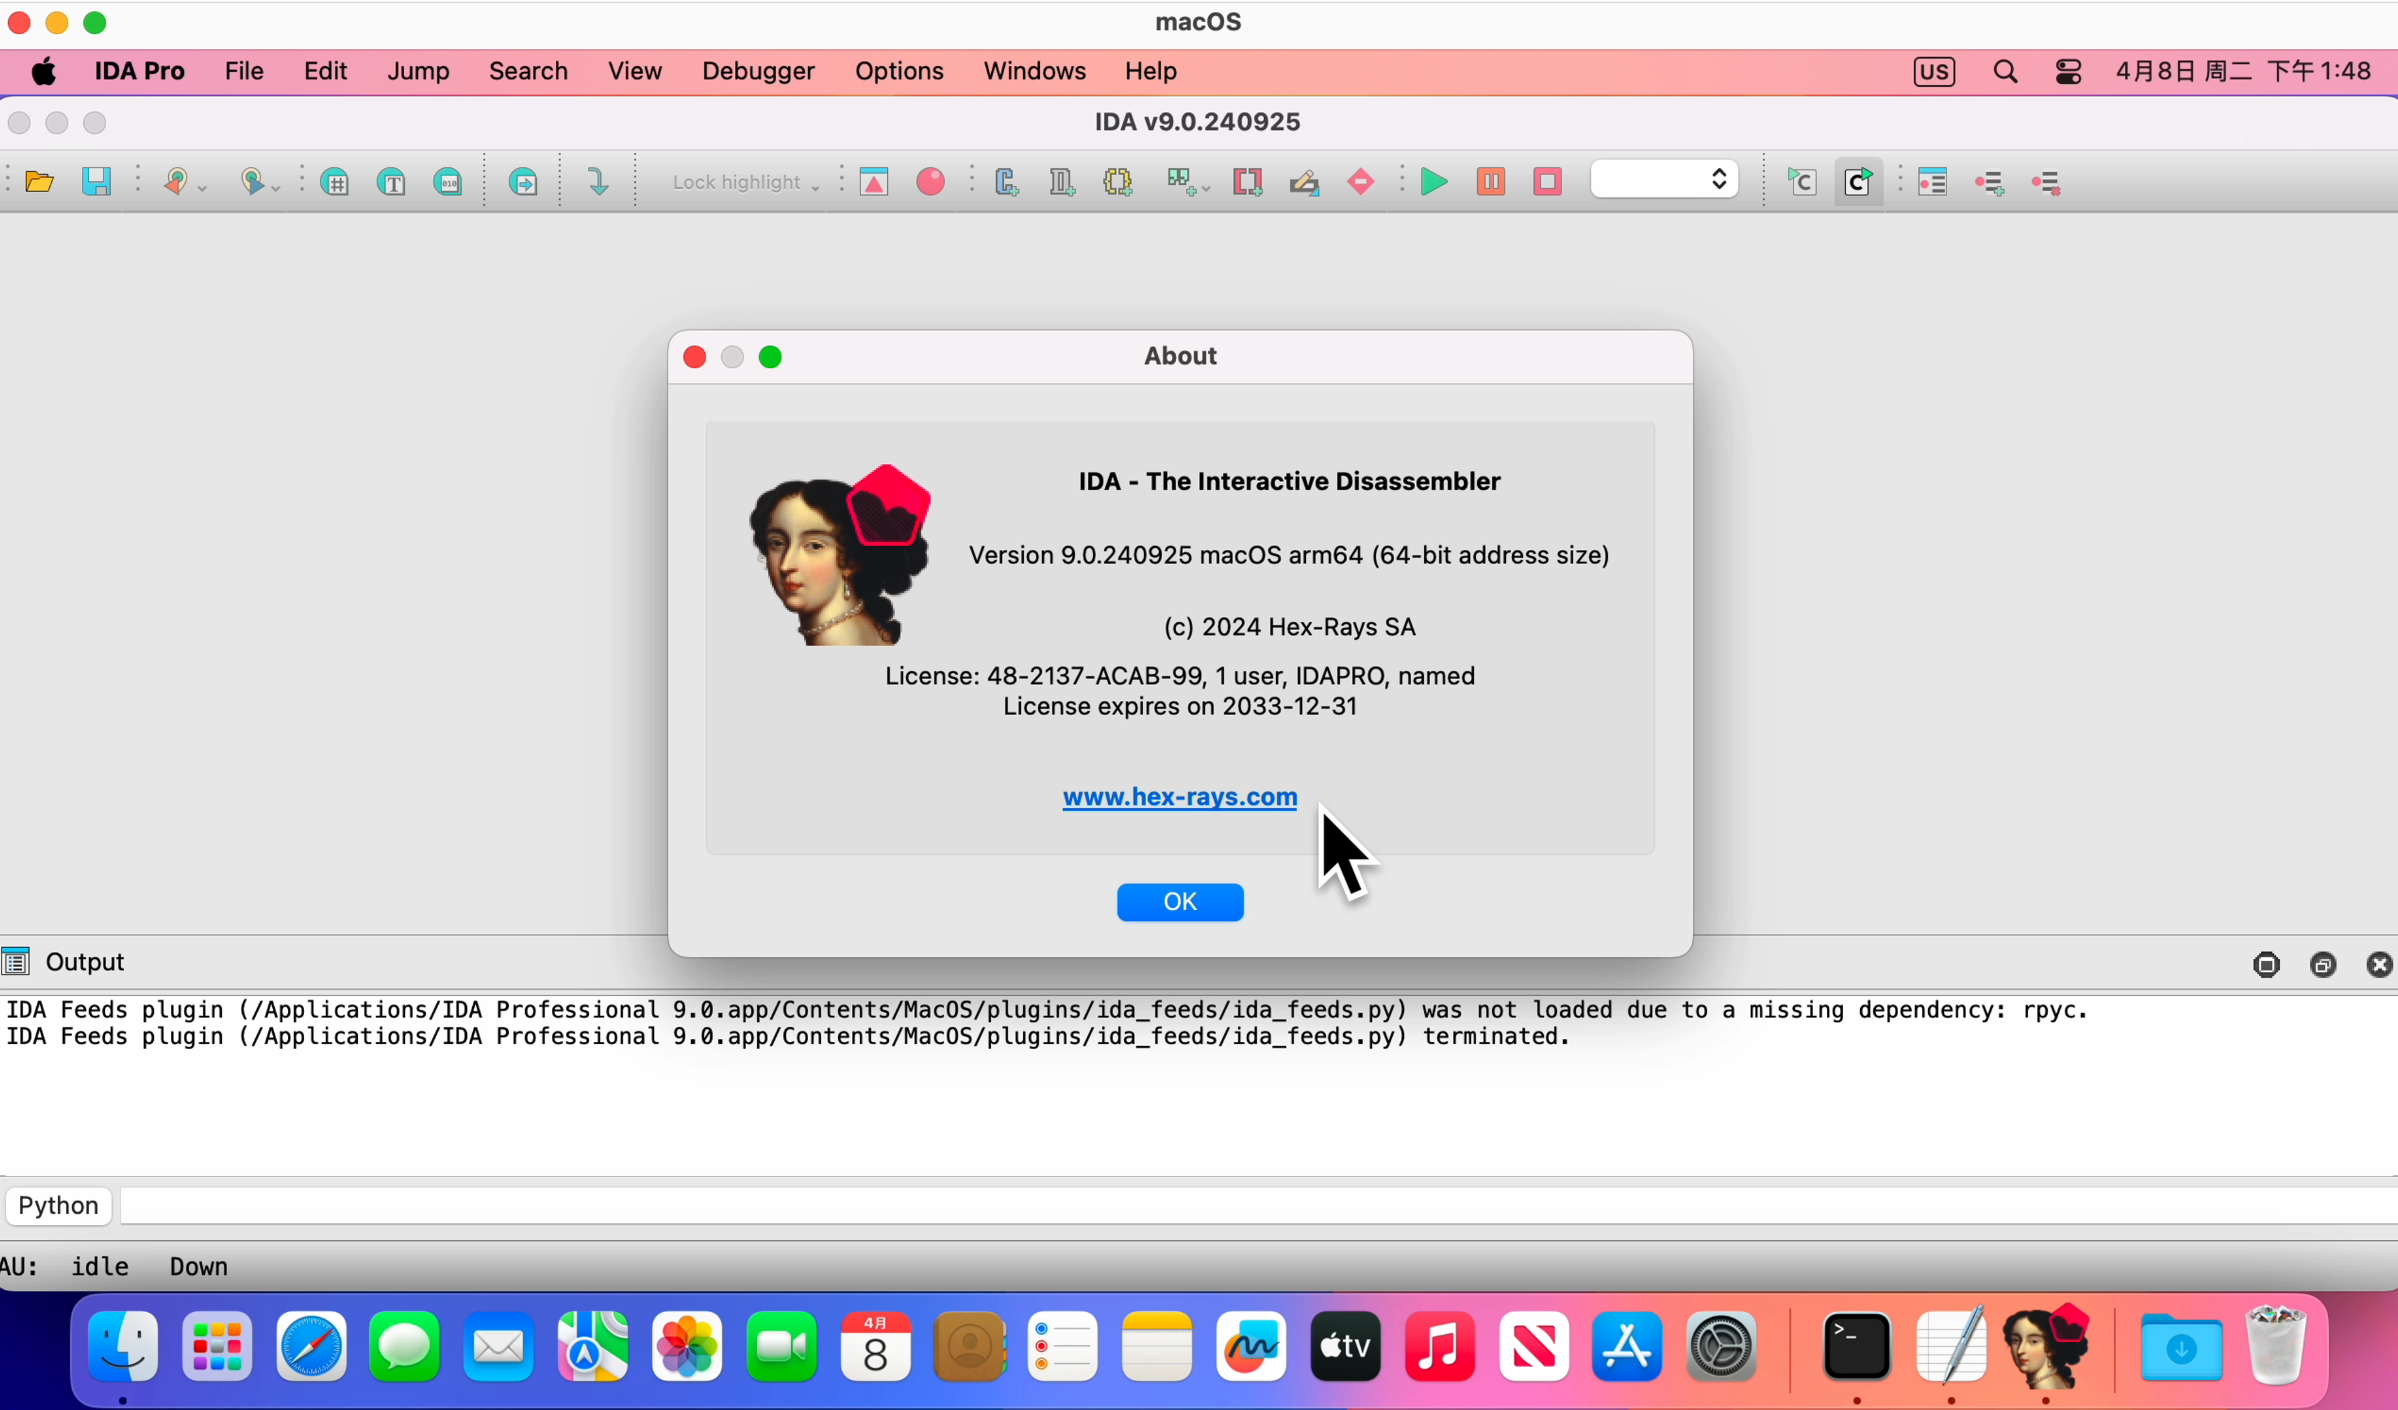Open the File menu

click(244, 71)
